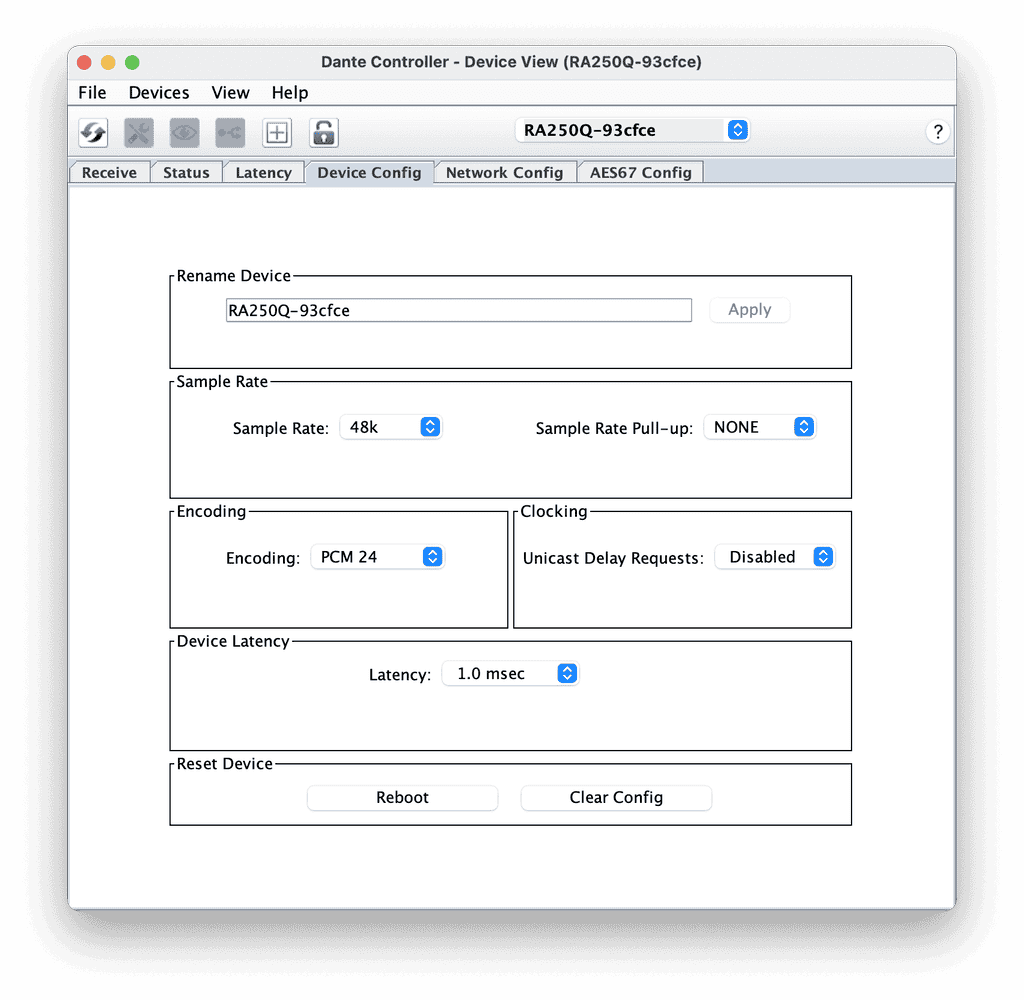Open help with the question mark button
1024x1000 pixels.
pyautogui.click(x=937, y=132)
